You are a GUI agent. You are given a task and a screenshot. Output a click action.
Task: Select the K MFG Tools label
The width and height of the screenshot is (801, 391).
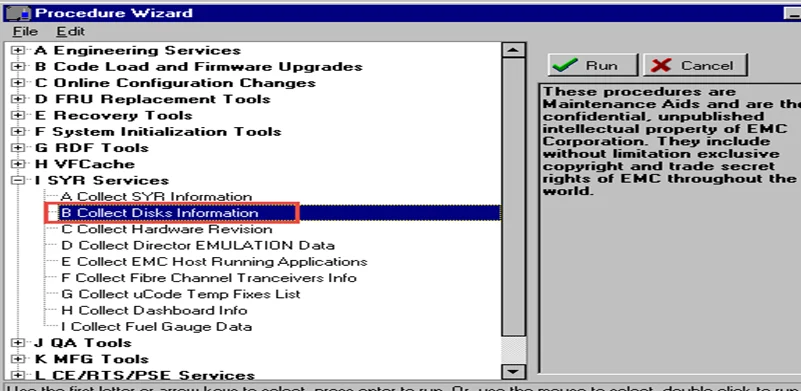pos(91,359)
